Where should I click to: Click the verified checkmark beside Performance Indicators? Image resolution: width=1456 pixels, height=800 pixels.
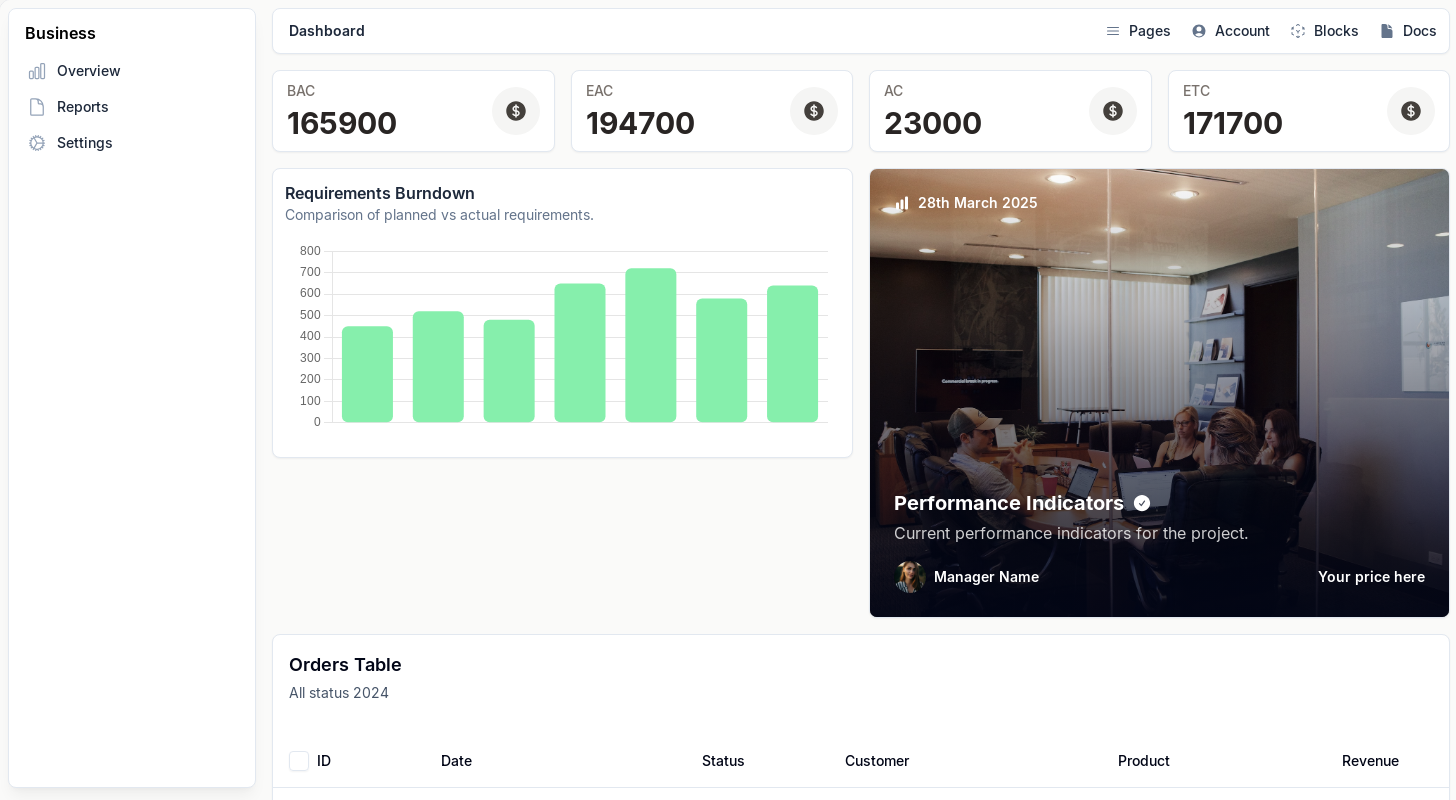pos(1142,503)
